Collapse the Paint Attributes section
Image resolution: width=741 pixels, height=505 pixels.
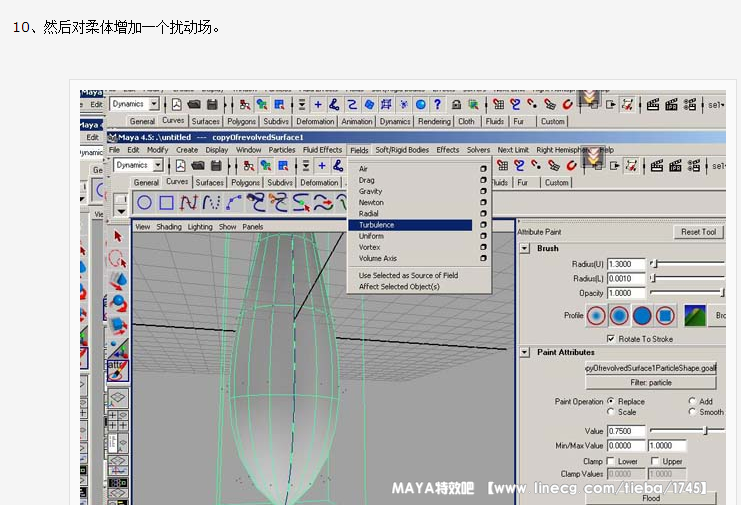point(525,352)
